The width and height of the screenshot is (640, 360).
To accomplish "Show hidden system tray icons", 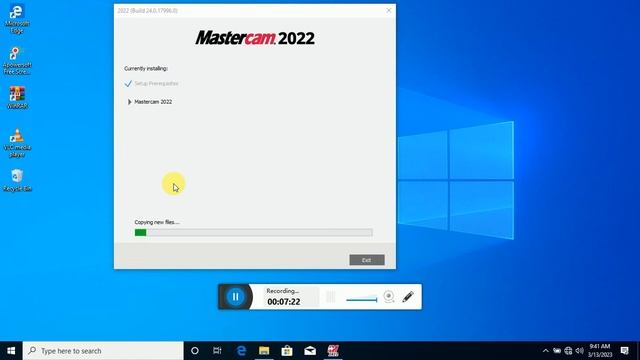I will (x=545, y=351).
